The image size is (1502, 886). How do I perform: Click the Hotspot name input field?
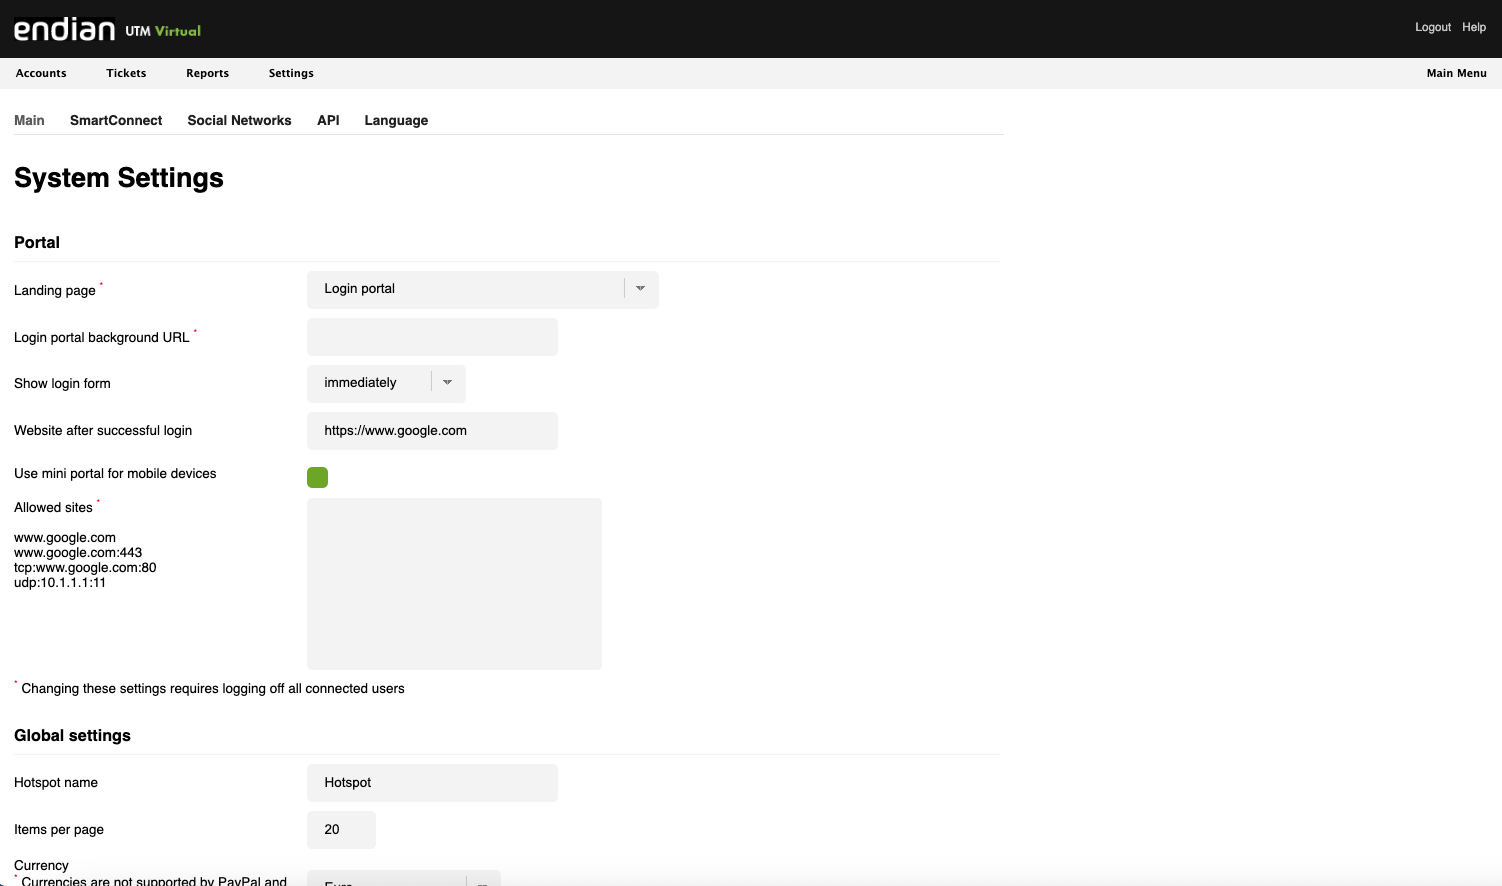[x=432, y=783]
